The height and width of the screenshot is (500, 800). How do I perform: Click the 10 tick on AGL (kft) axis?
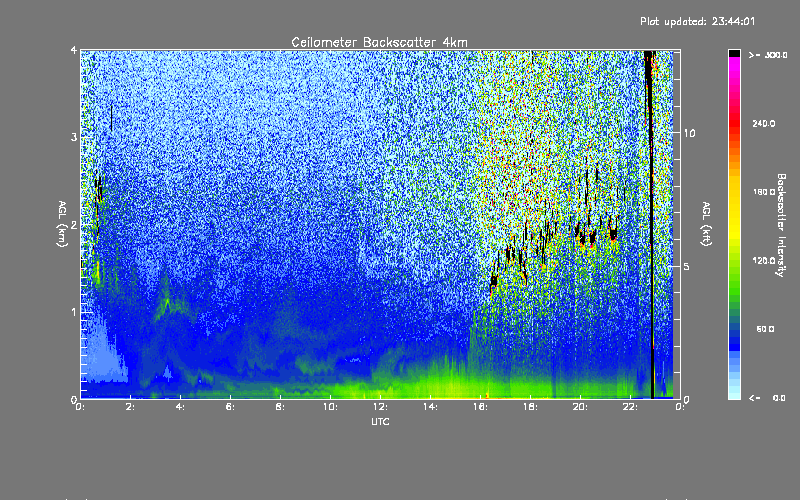(689, 133)
